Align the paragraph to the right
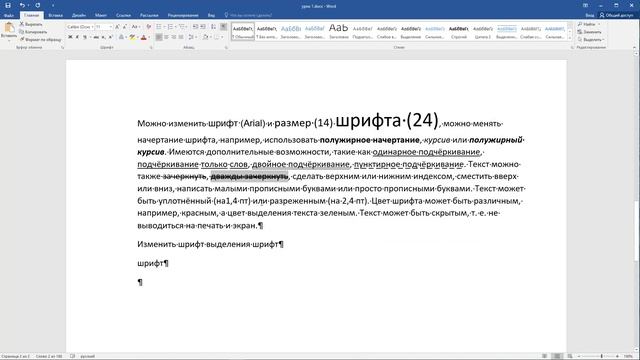The width and height of the screenshot is (640, 360). click(173, 37)
